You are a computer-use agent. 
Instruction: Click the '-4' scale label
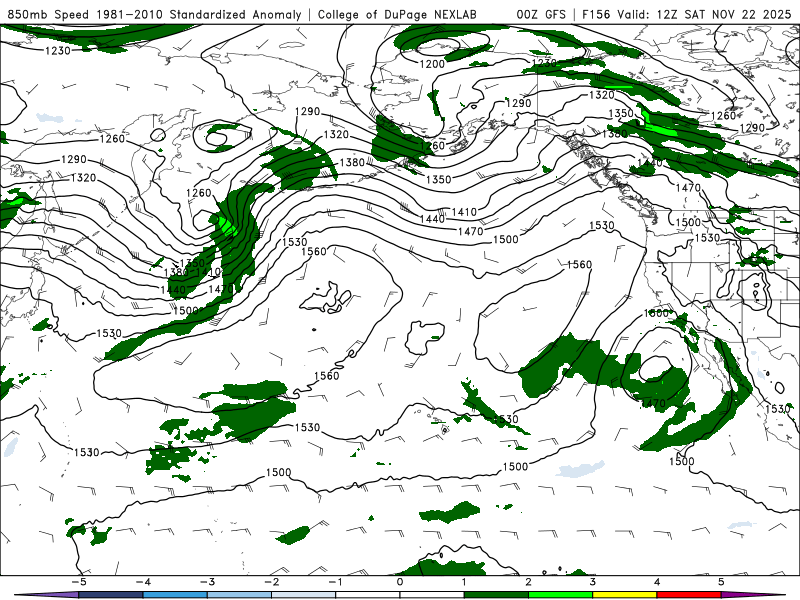[x=143, y=582]
